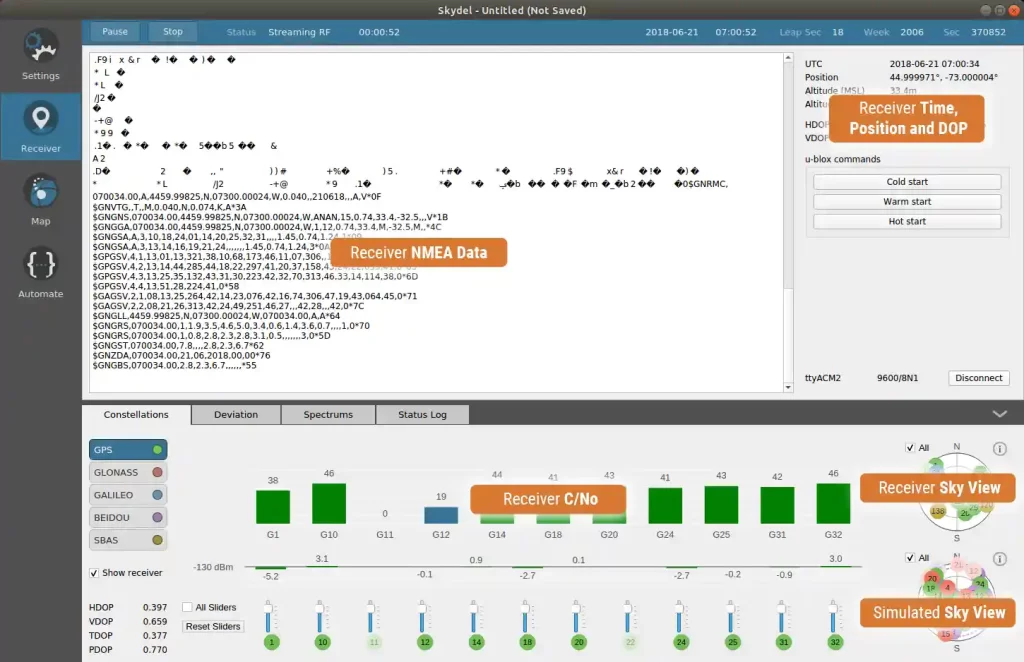Click satellite 10 green circle indicator
Viewport: 1024px width, 662px height.
[322, 642]
